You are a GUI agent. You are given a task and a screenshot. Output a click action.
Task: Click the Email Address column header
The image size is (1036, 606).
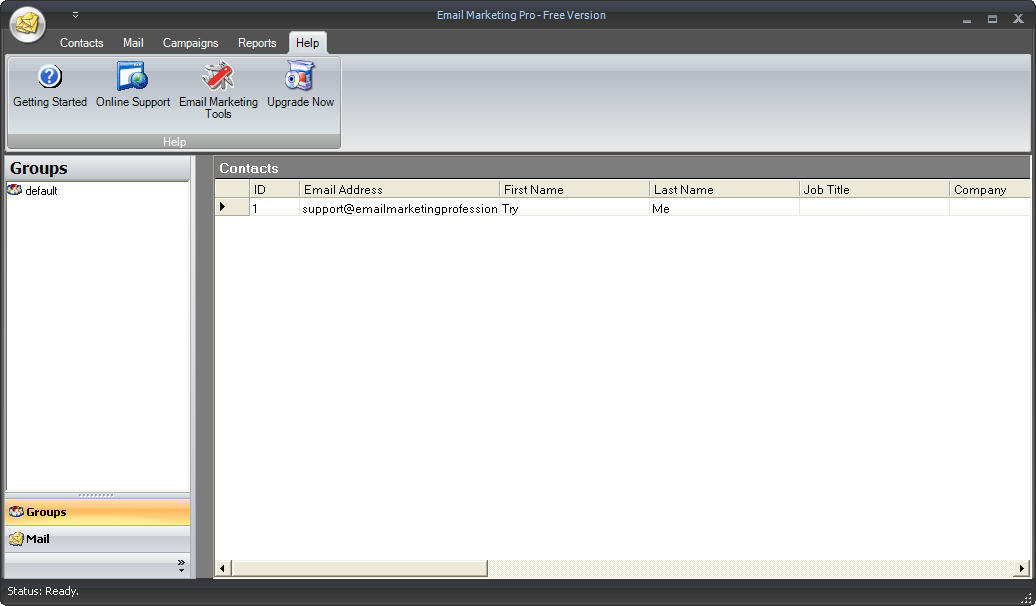[399, 189]
